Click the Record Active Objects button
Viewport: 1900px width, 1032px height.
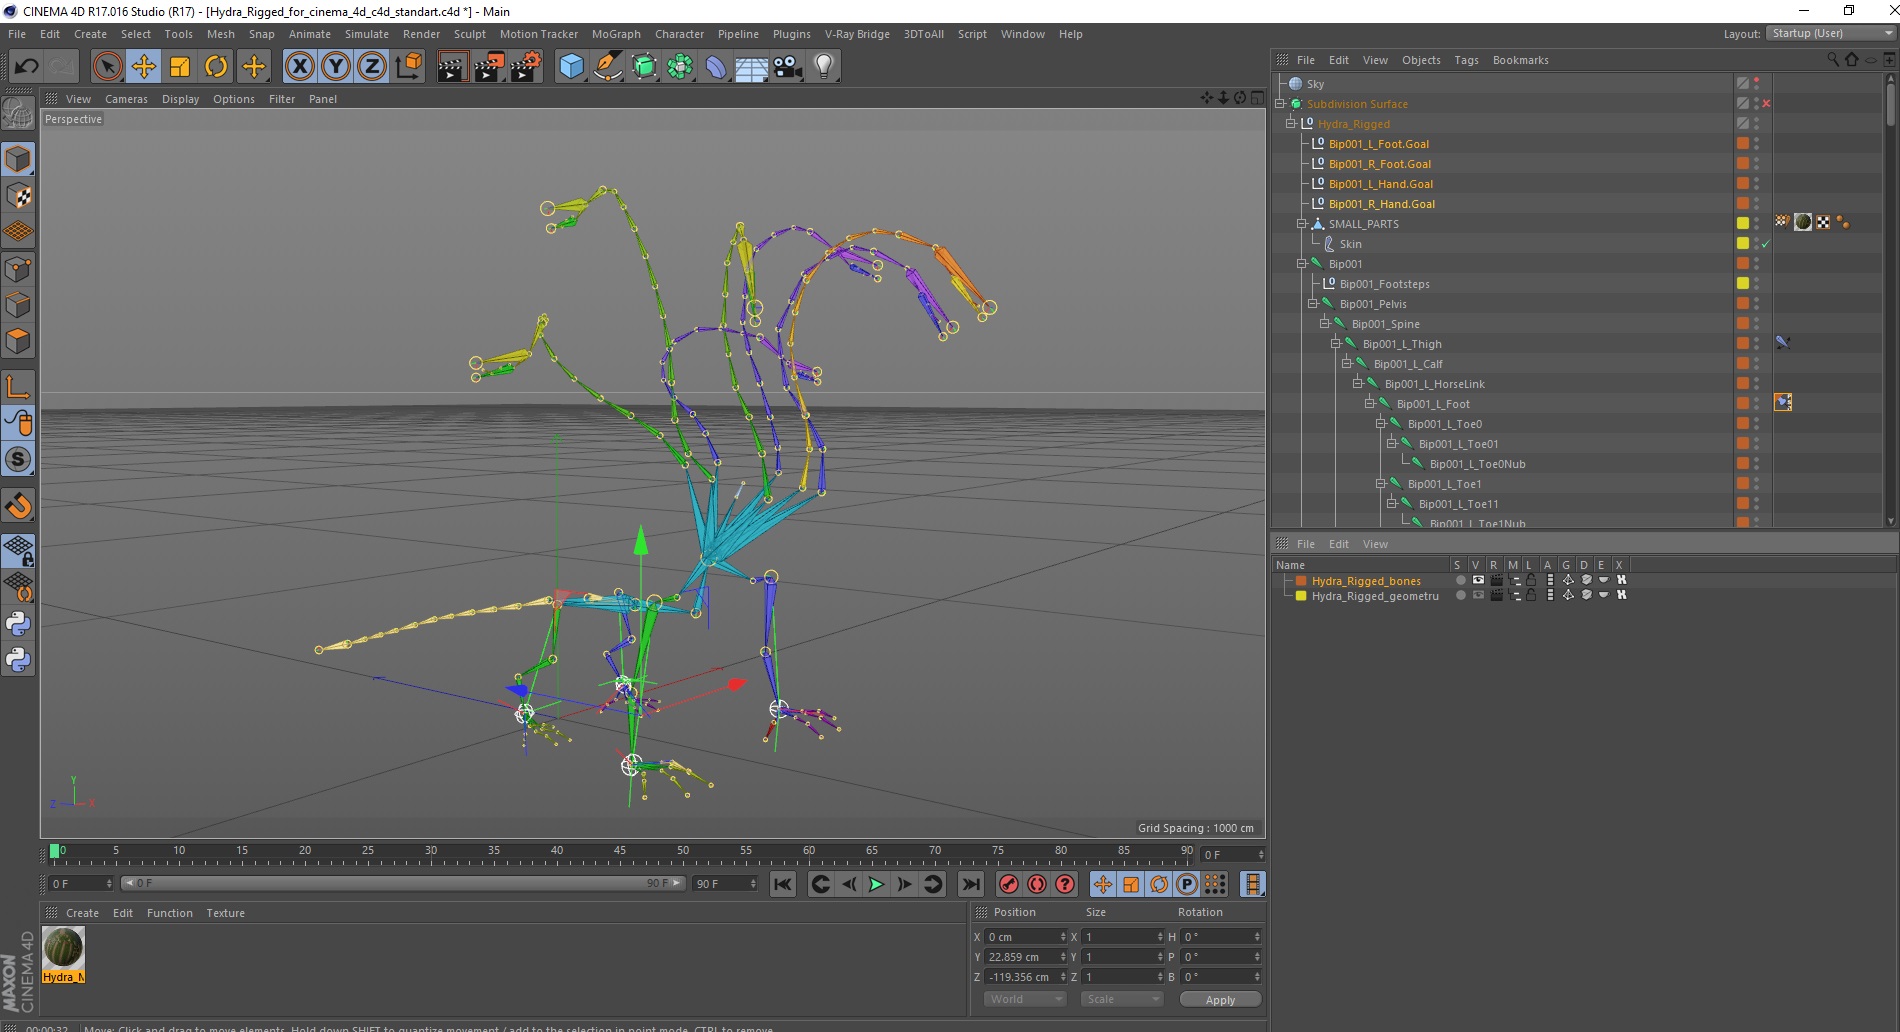click(x=1009, y=884)
